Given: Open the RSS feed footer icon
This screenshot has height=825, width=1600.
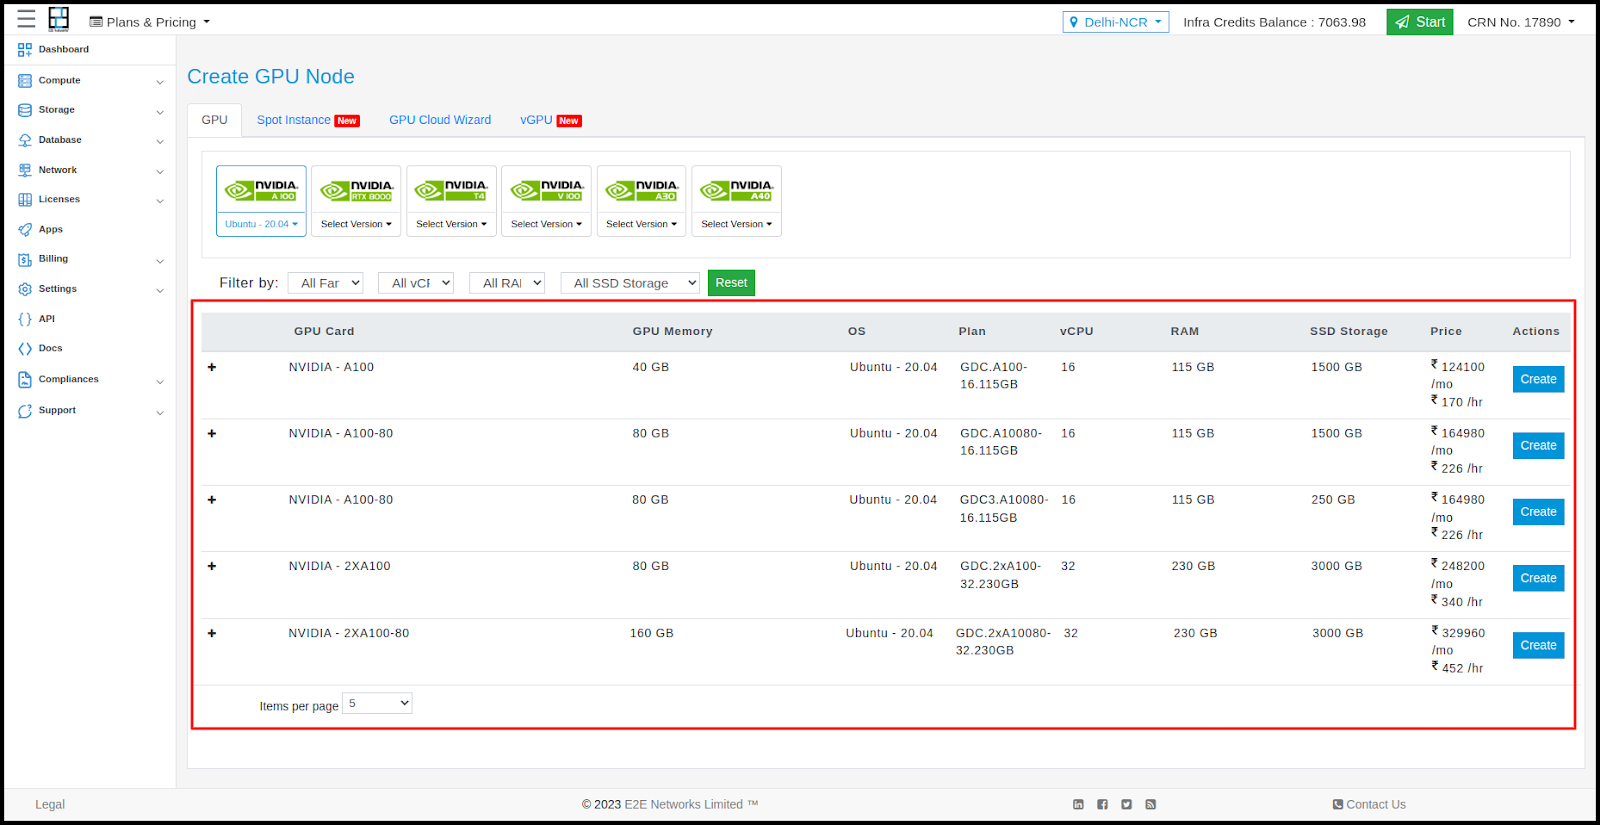Looking at the screenshot, I should pyautogui.click(x=1150, y=804).
